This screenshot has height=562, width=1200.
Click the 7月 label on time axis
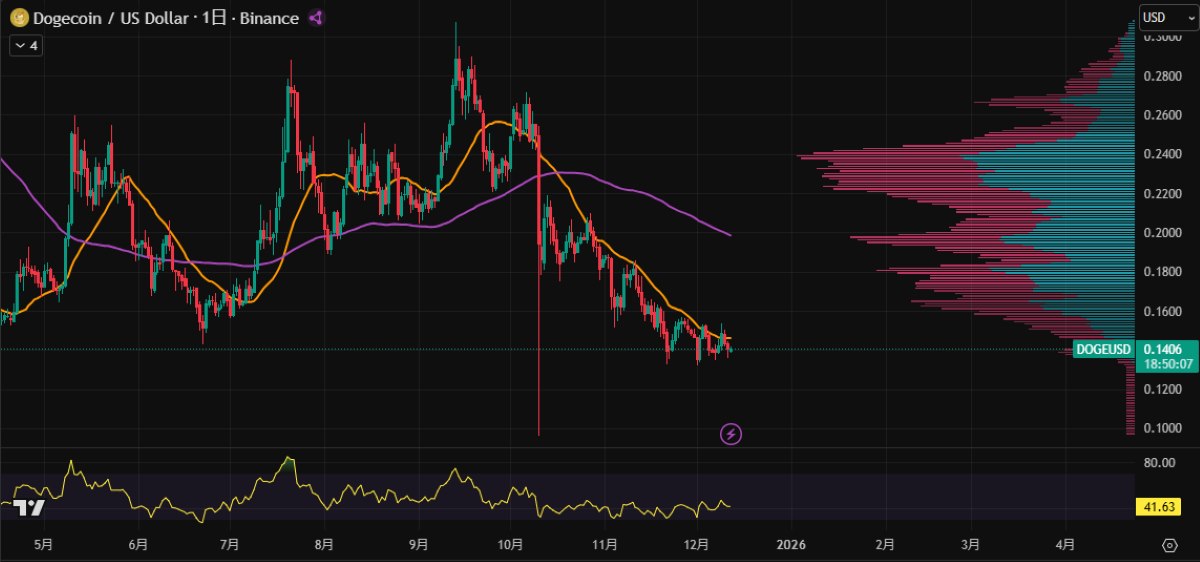(x=229, y=545)
